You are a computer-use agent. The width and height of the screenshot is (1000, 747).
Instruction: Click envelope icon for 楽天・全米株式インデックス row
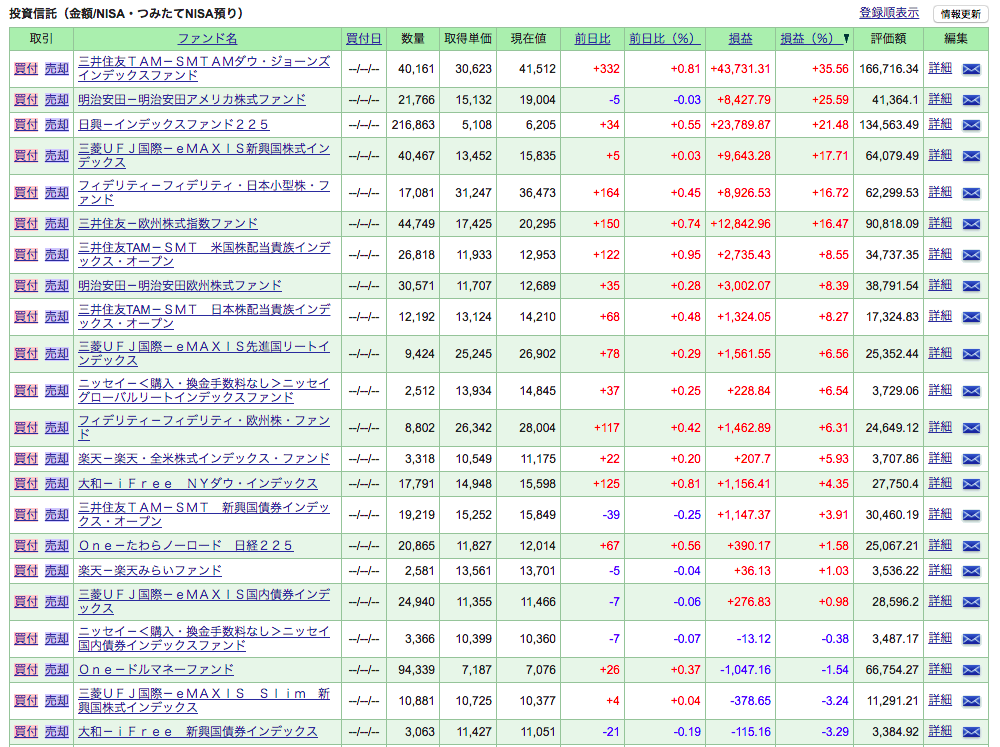(971, 459)
